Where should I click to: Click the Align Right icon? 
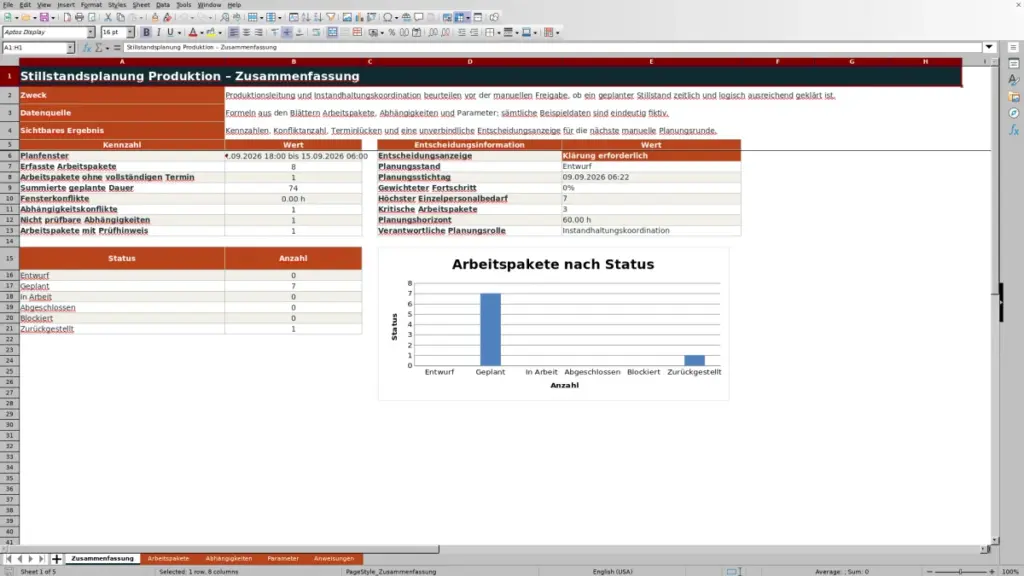pos(259,32)
